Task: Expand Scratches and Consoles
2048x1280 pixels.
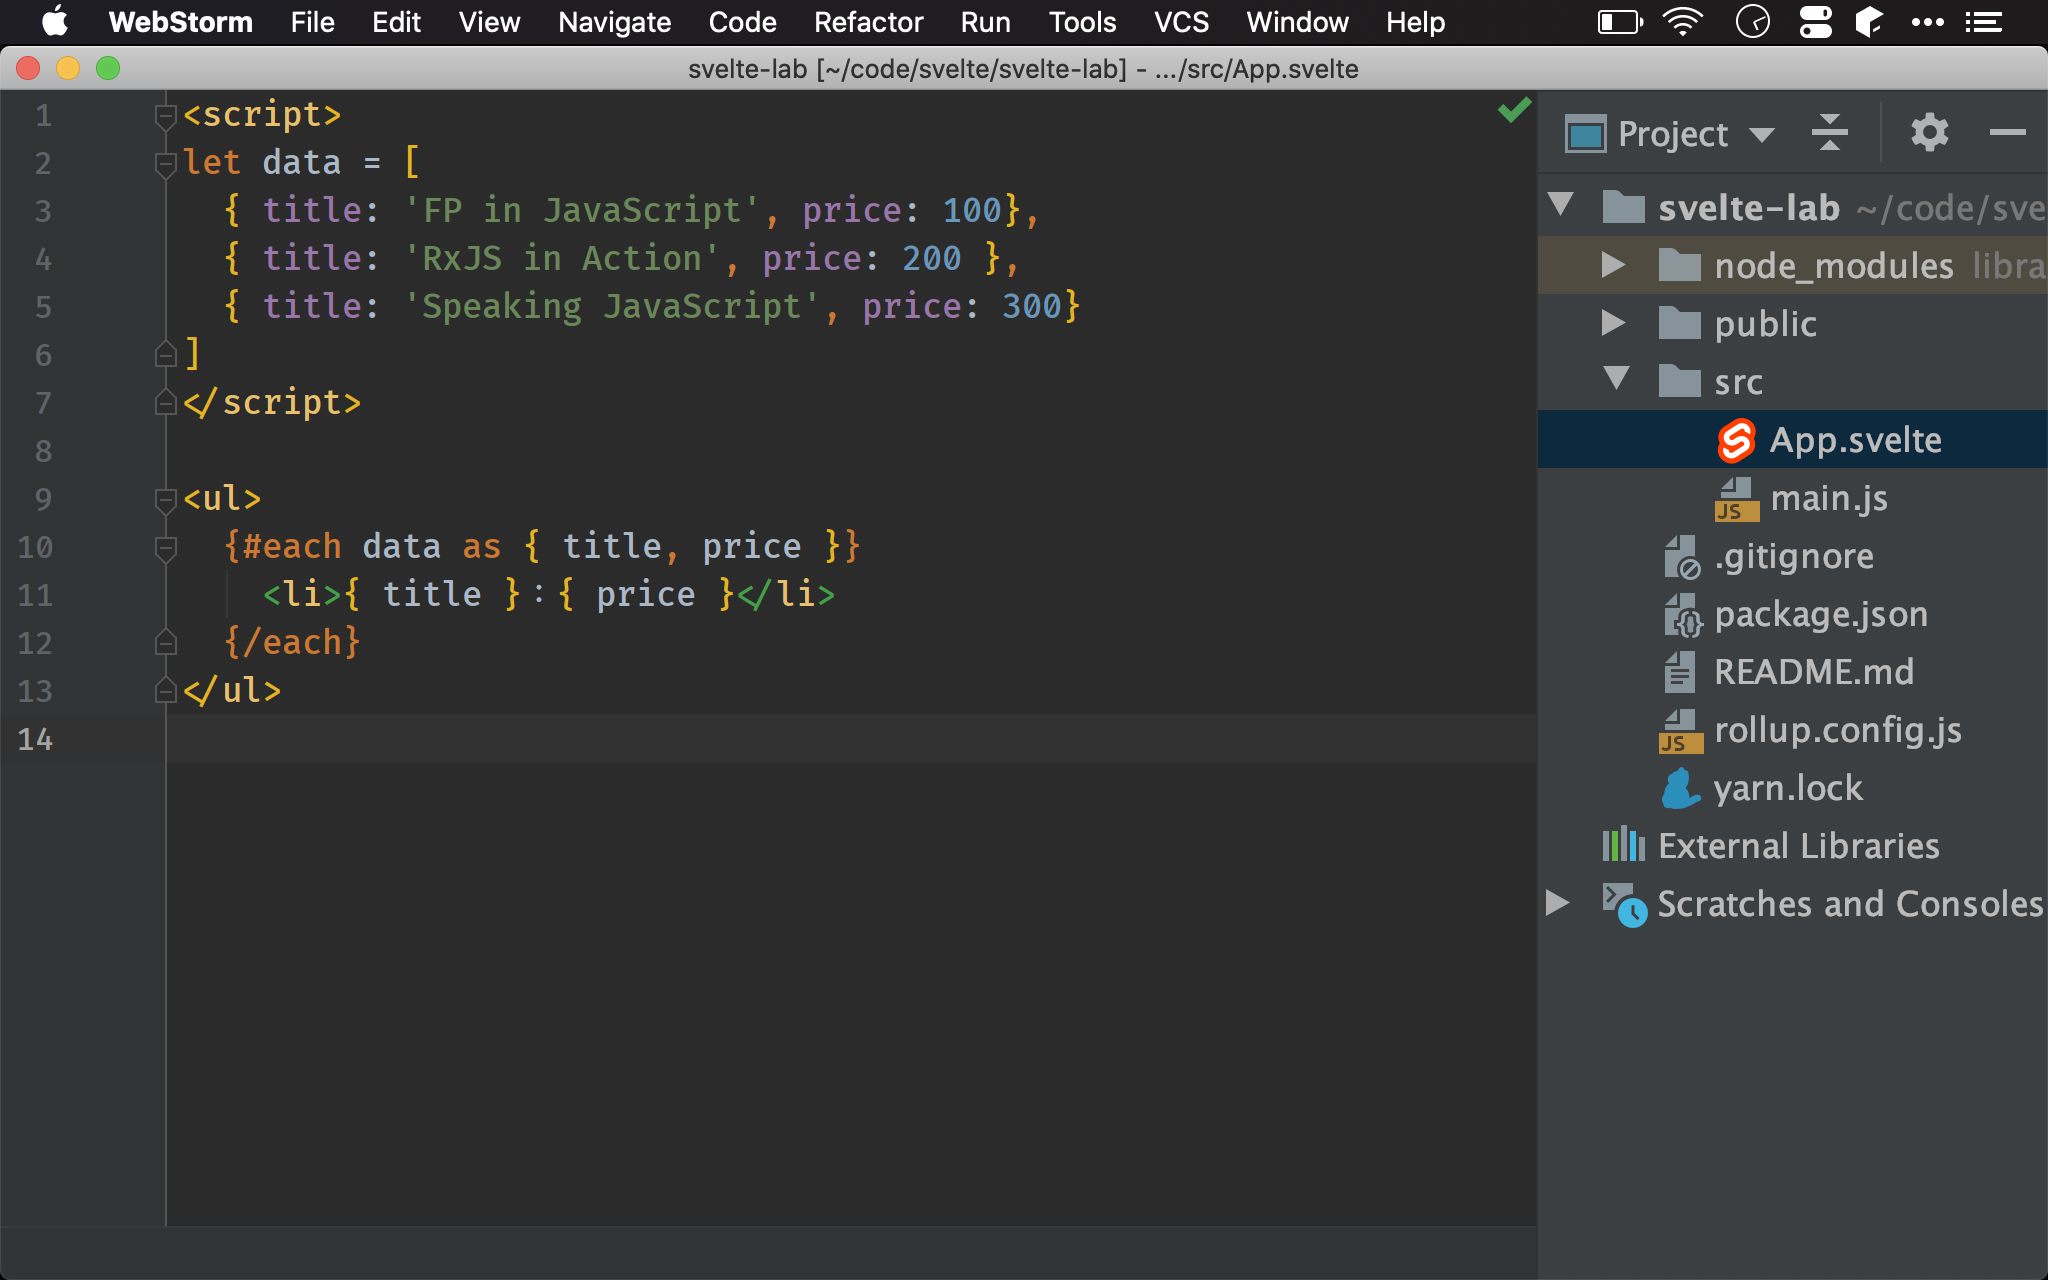Action: [1557, 903]
